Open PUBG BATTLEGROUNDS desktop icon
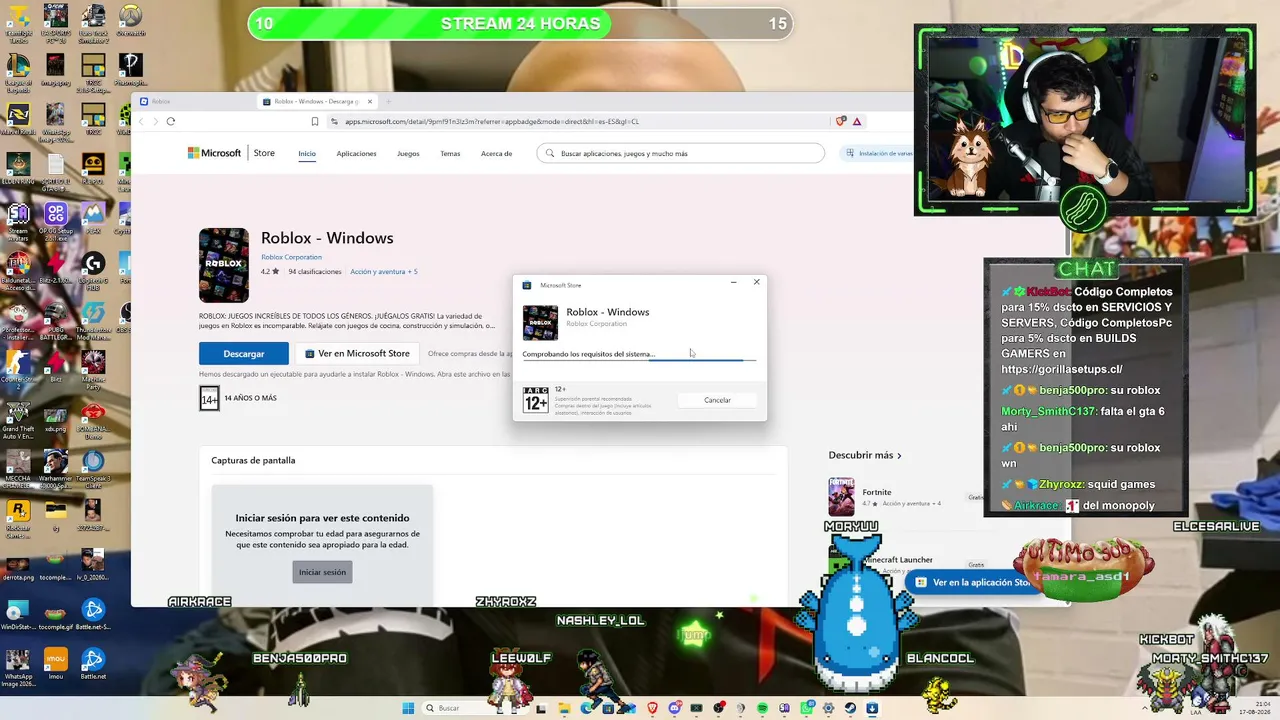 click(x=56, y=320)
